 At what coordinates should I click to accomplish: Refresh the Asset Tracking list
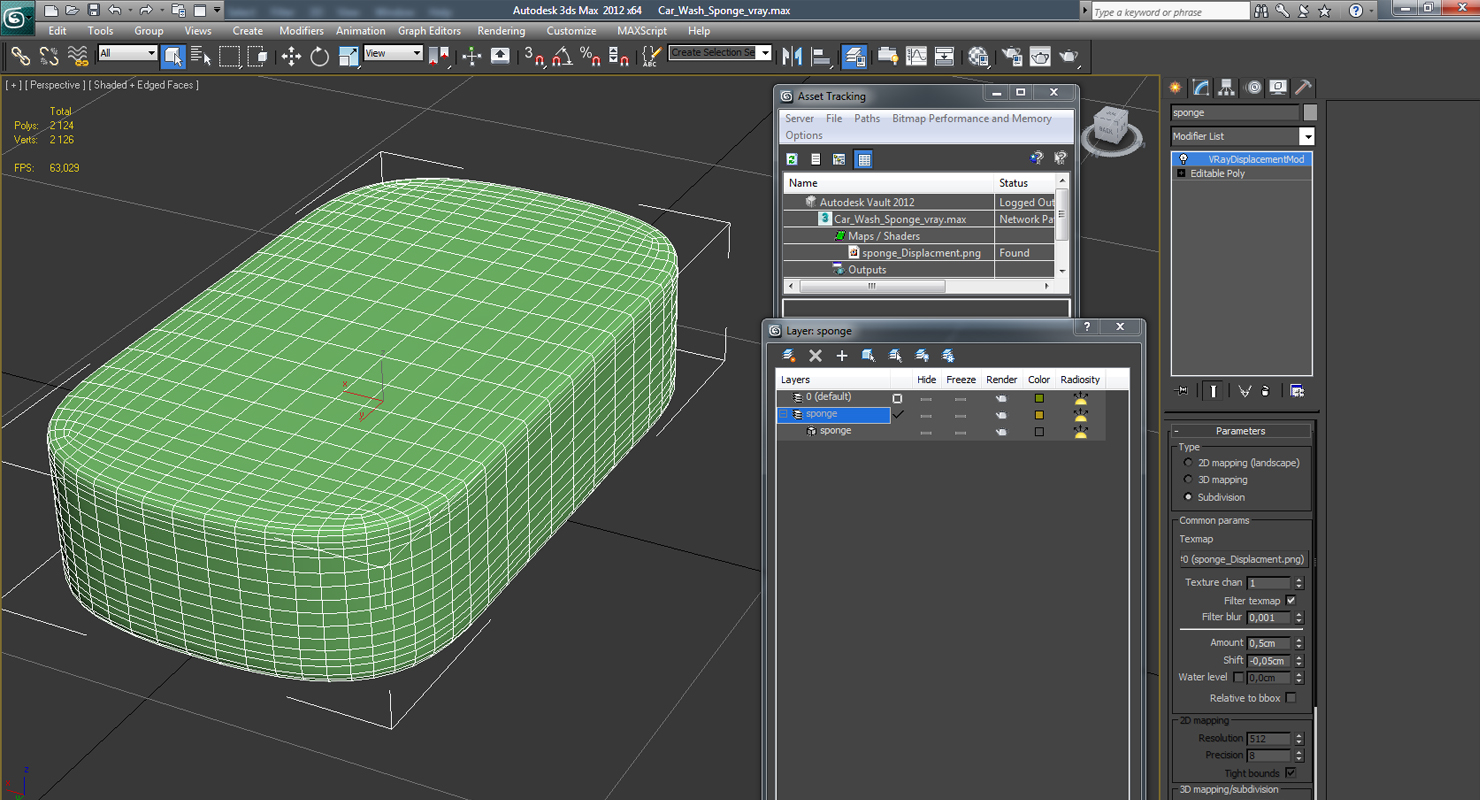tap(792, 159)
